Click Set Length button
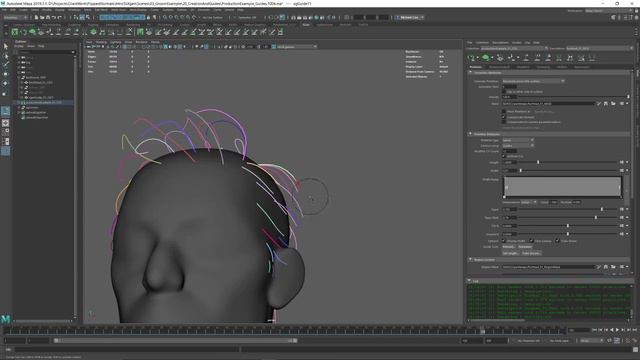The height and width of the screenshot is (360, 640). (x=510, y=253)
